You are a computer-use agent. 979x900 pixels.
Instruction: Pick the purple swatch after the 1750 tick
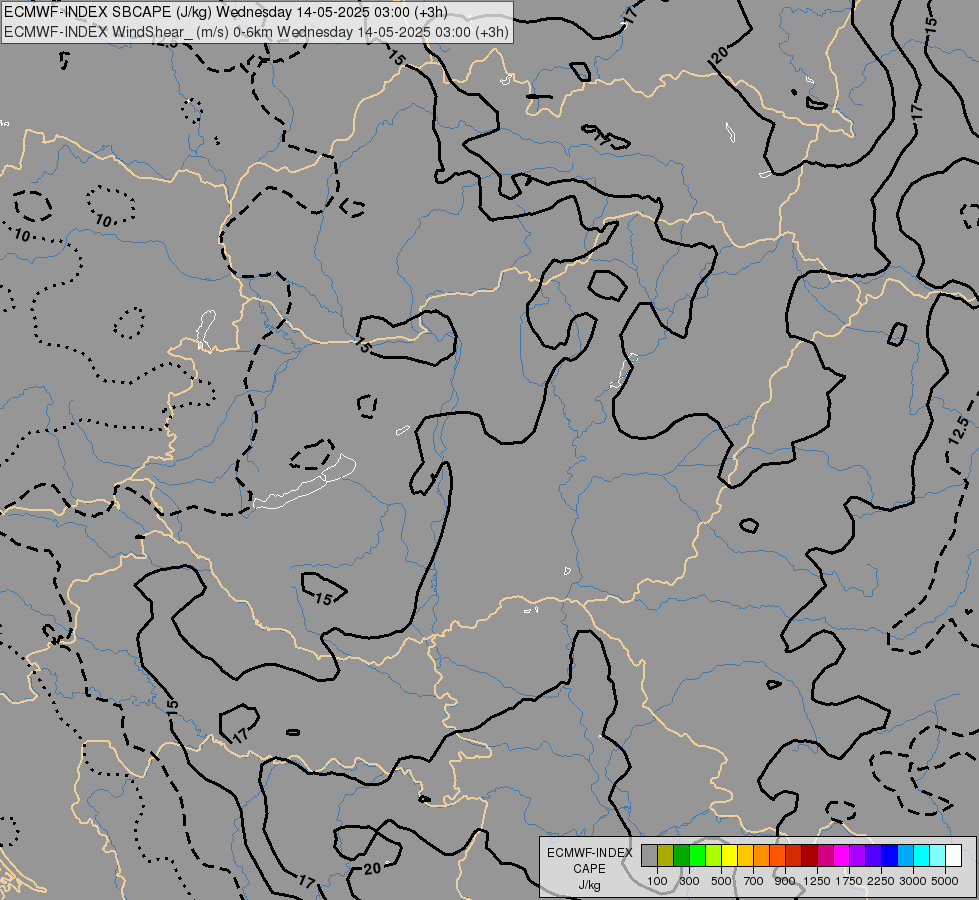857,856
